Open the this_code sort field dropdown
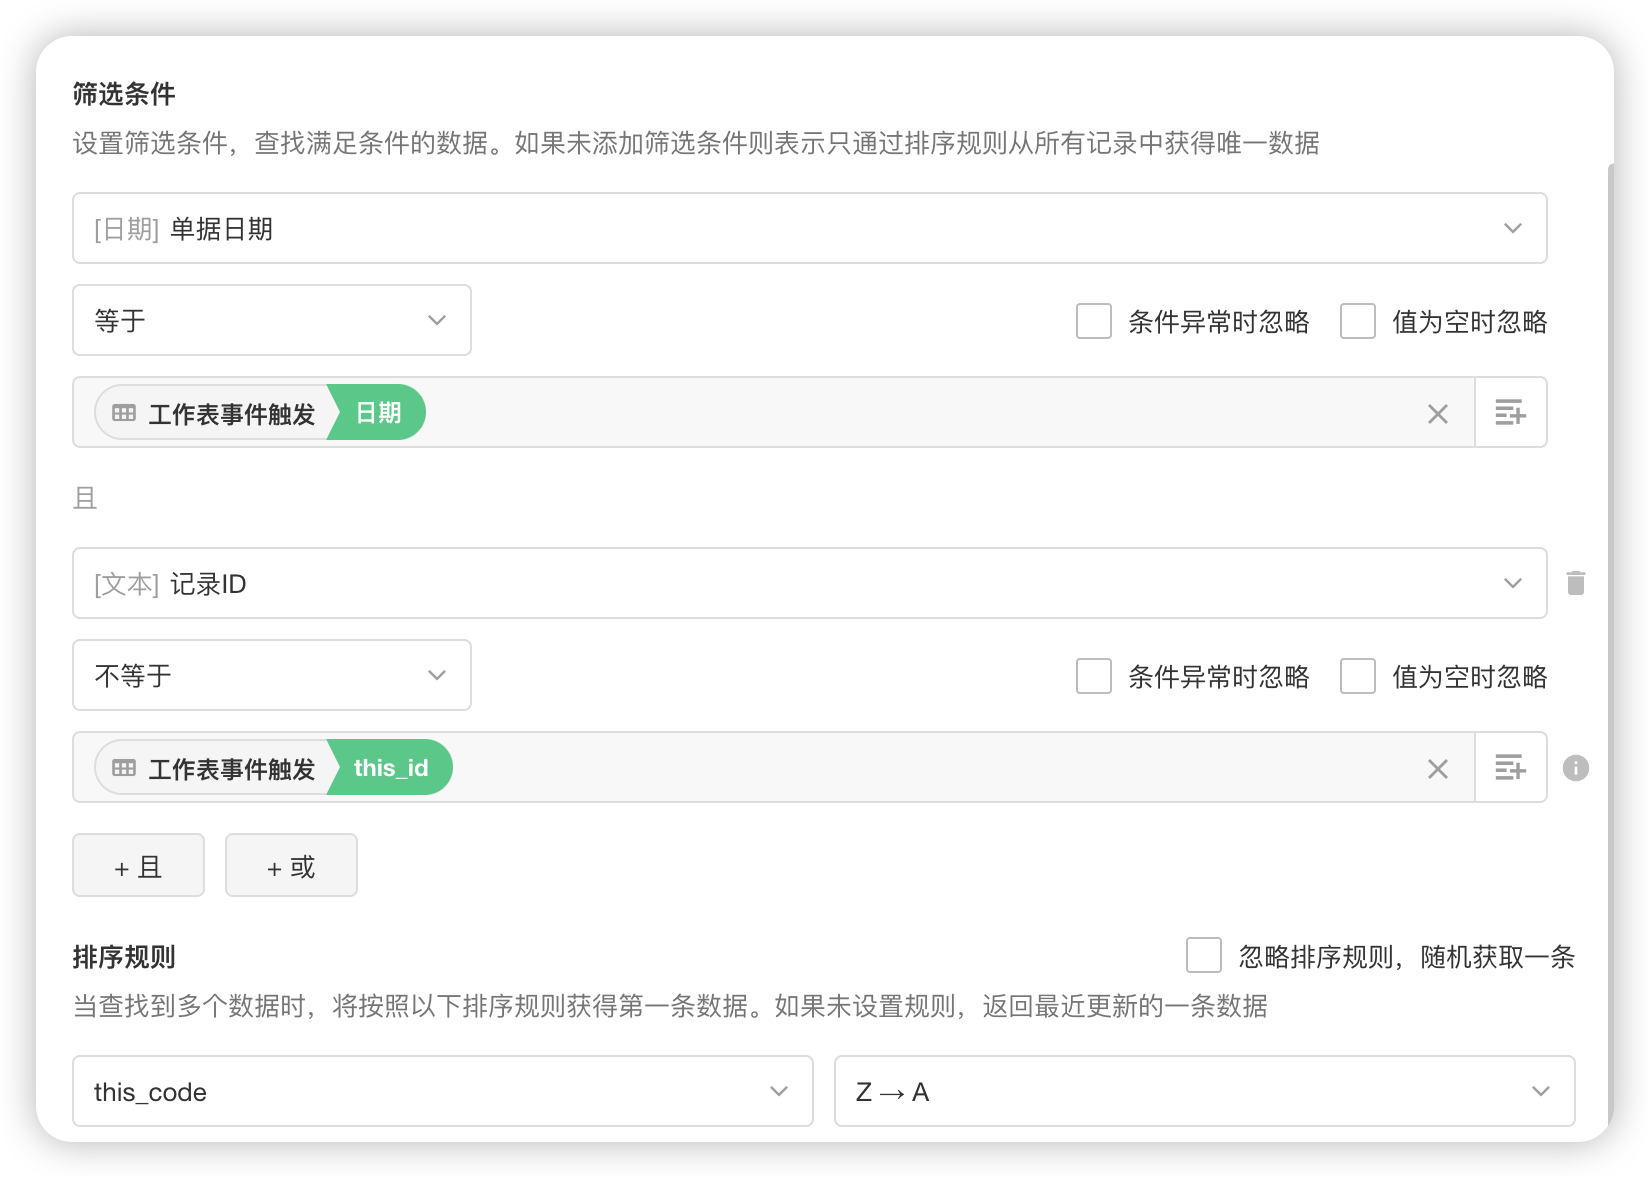 click(x=443, y=1091)
